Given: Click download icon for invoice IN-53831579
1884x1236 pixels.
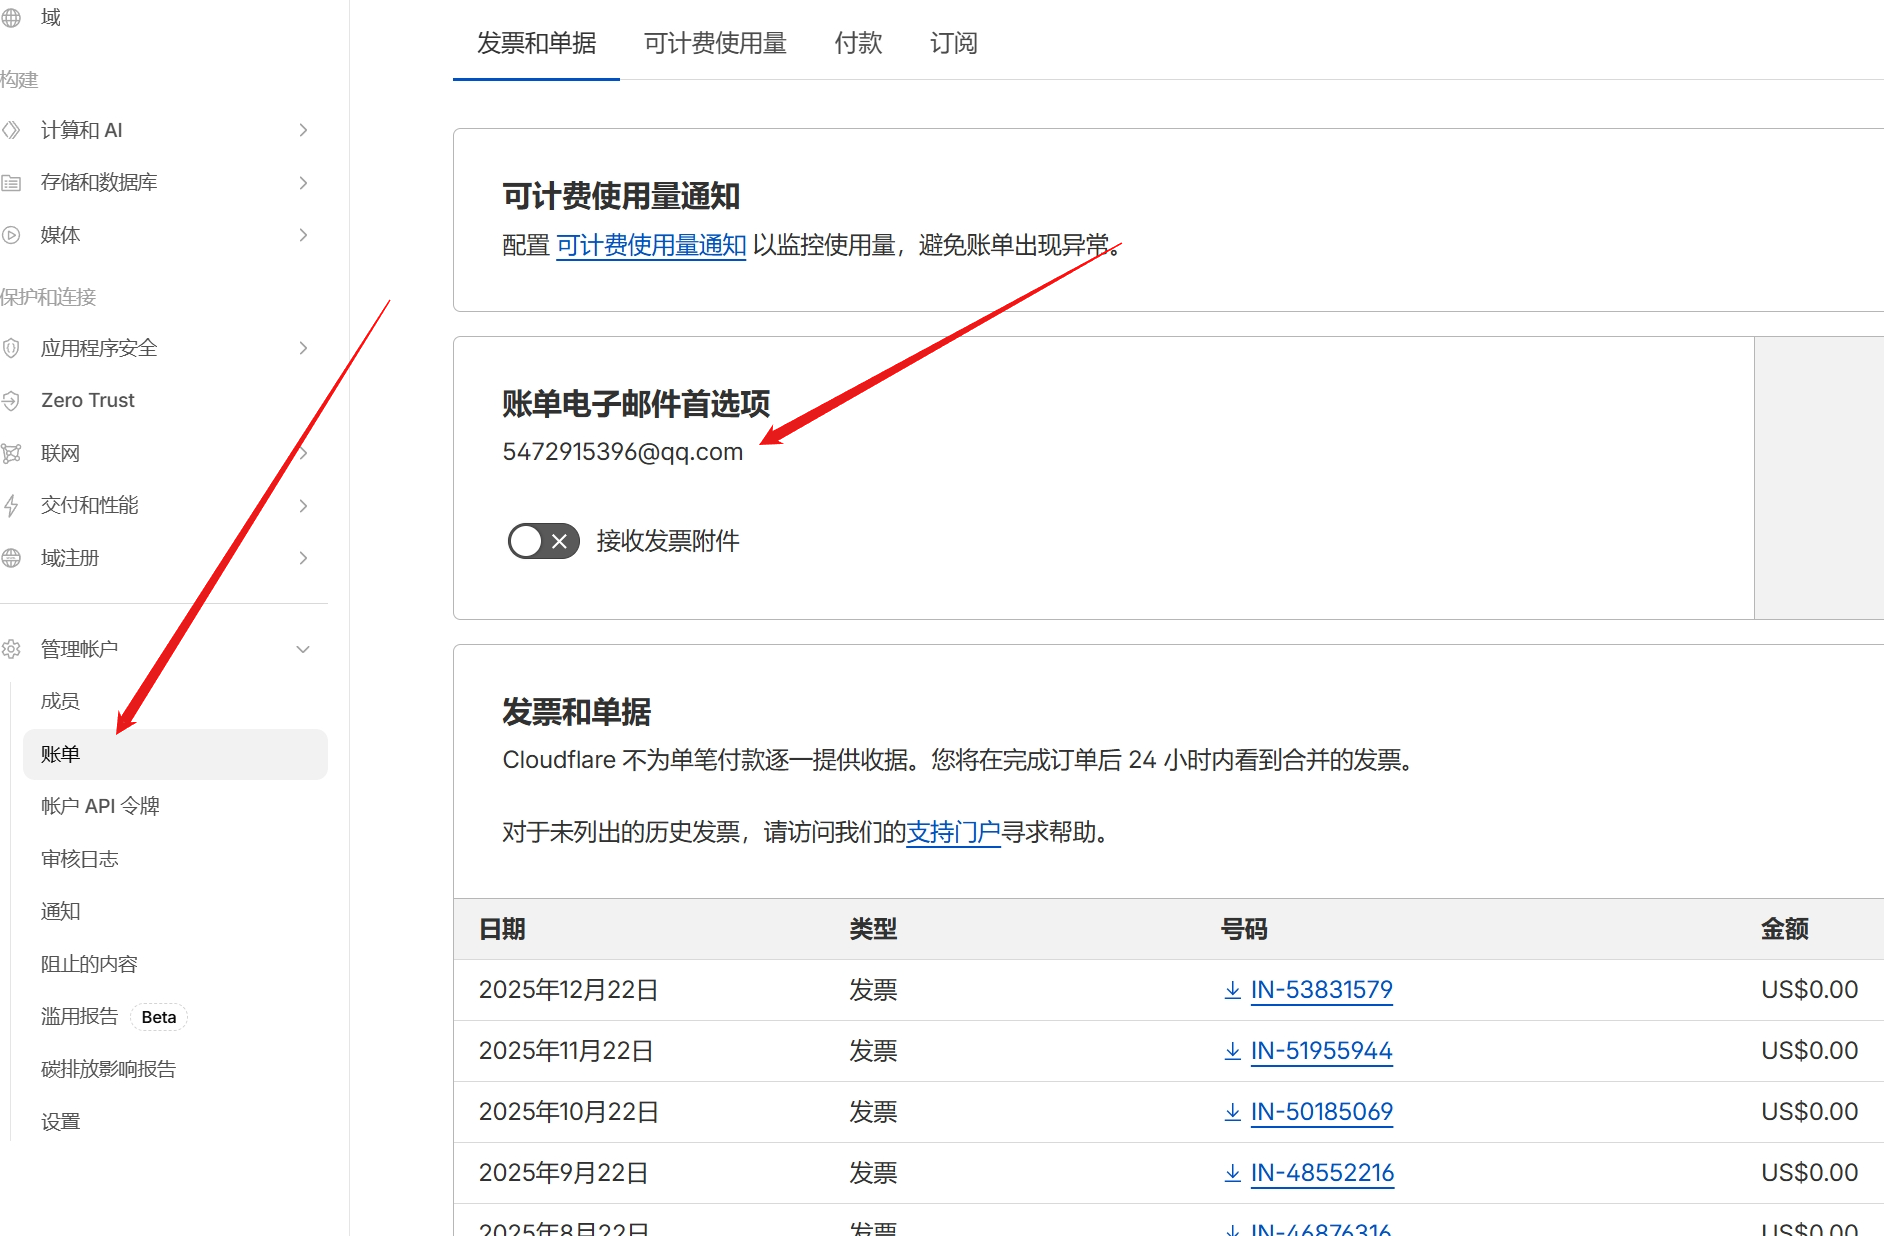Looking at the screenshot, I should pyautogui.click(x=1232, y=990).
